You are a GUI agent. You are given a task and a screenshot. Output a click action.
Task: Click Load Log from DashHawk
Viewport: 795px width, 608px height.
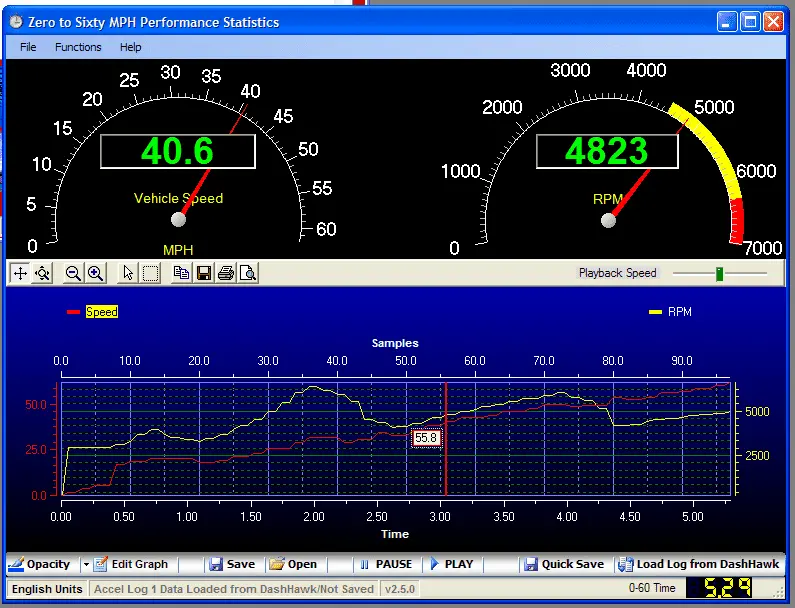click(x=698, y=564)
